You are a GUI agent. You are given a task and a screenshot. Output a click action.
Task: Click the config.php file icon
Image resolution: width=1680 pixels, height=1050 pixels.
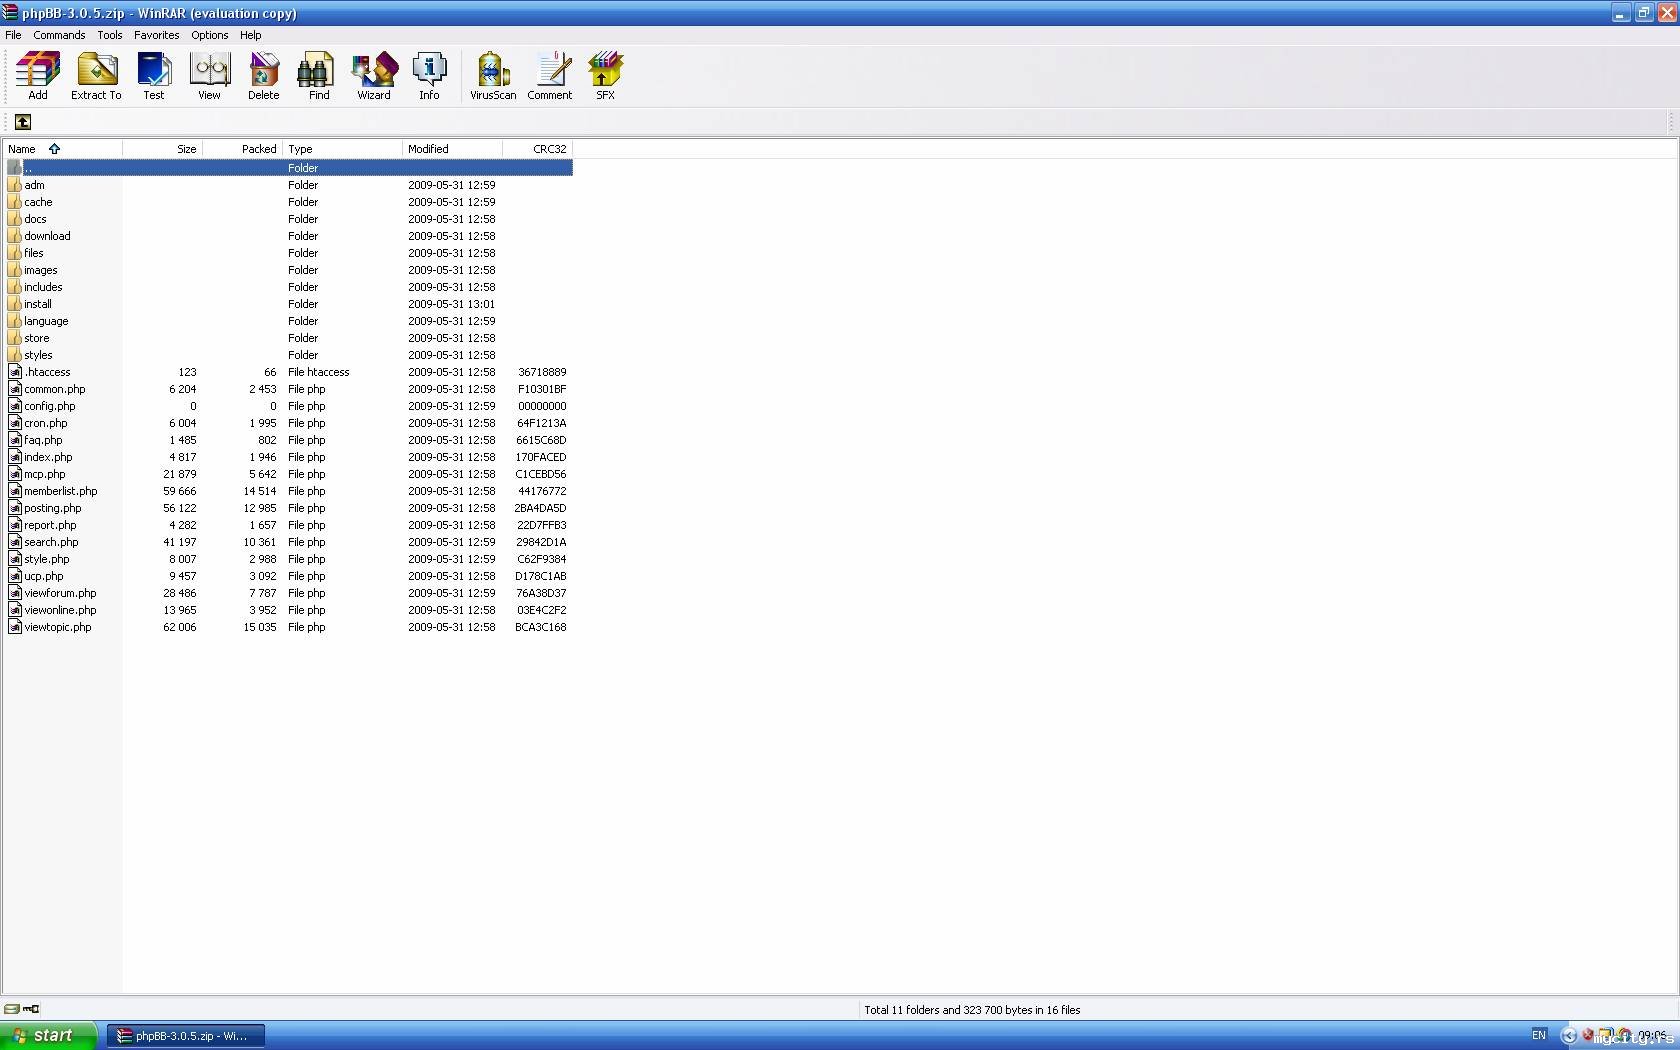coord(15,406)
